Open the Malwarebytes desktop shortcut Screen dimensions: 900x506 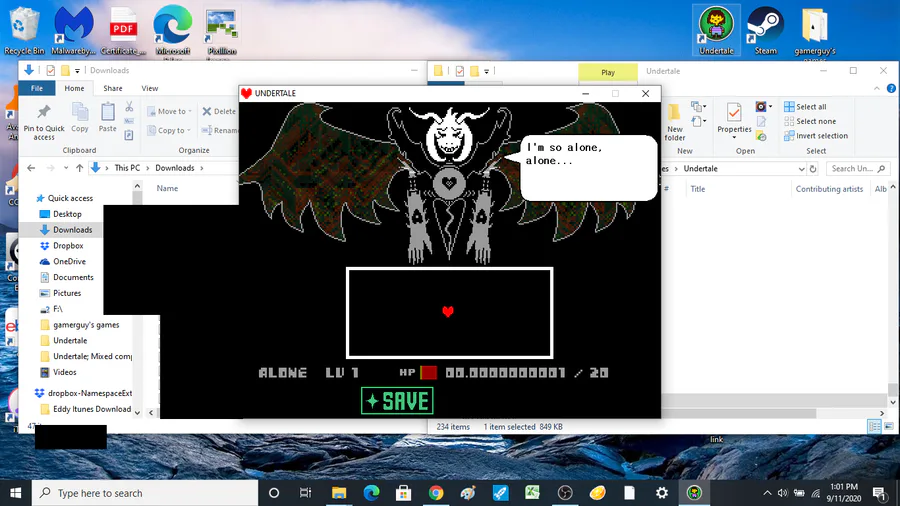point(73,30)
